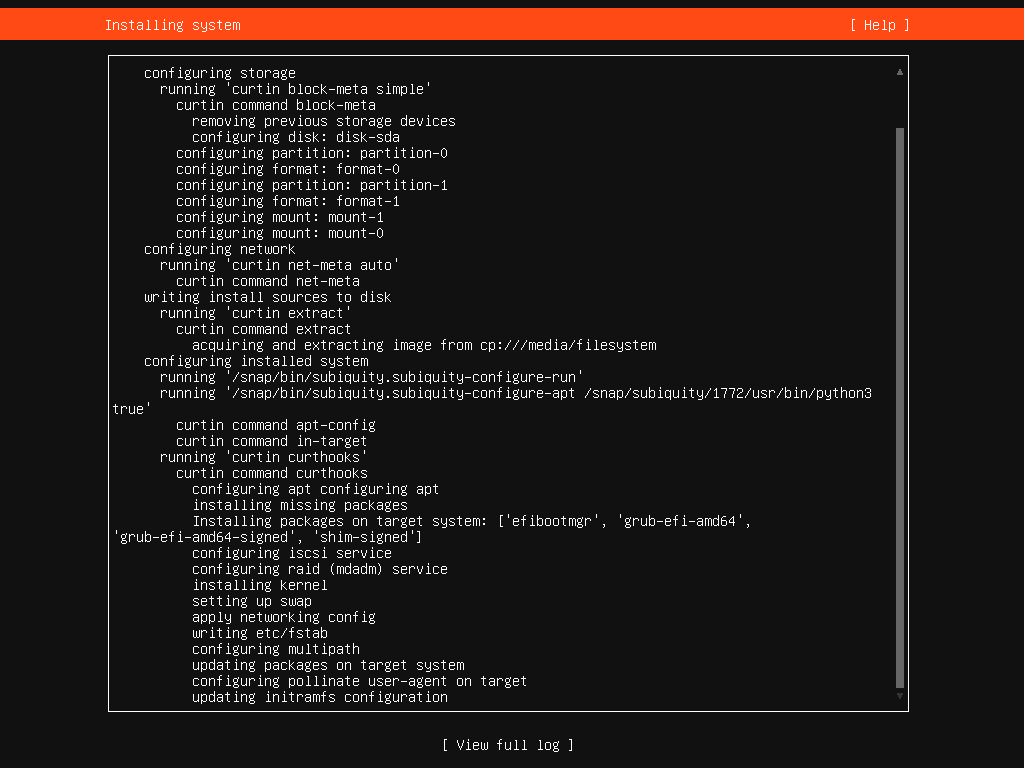
Task: Click the 'configuring multipath' log line
Action: click(x=276, y=649)
